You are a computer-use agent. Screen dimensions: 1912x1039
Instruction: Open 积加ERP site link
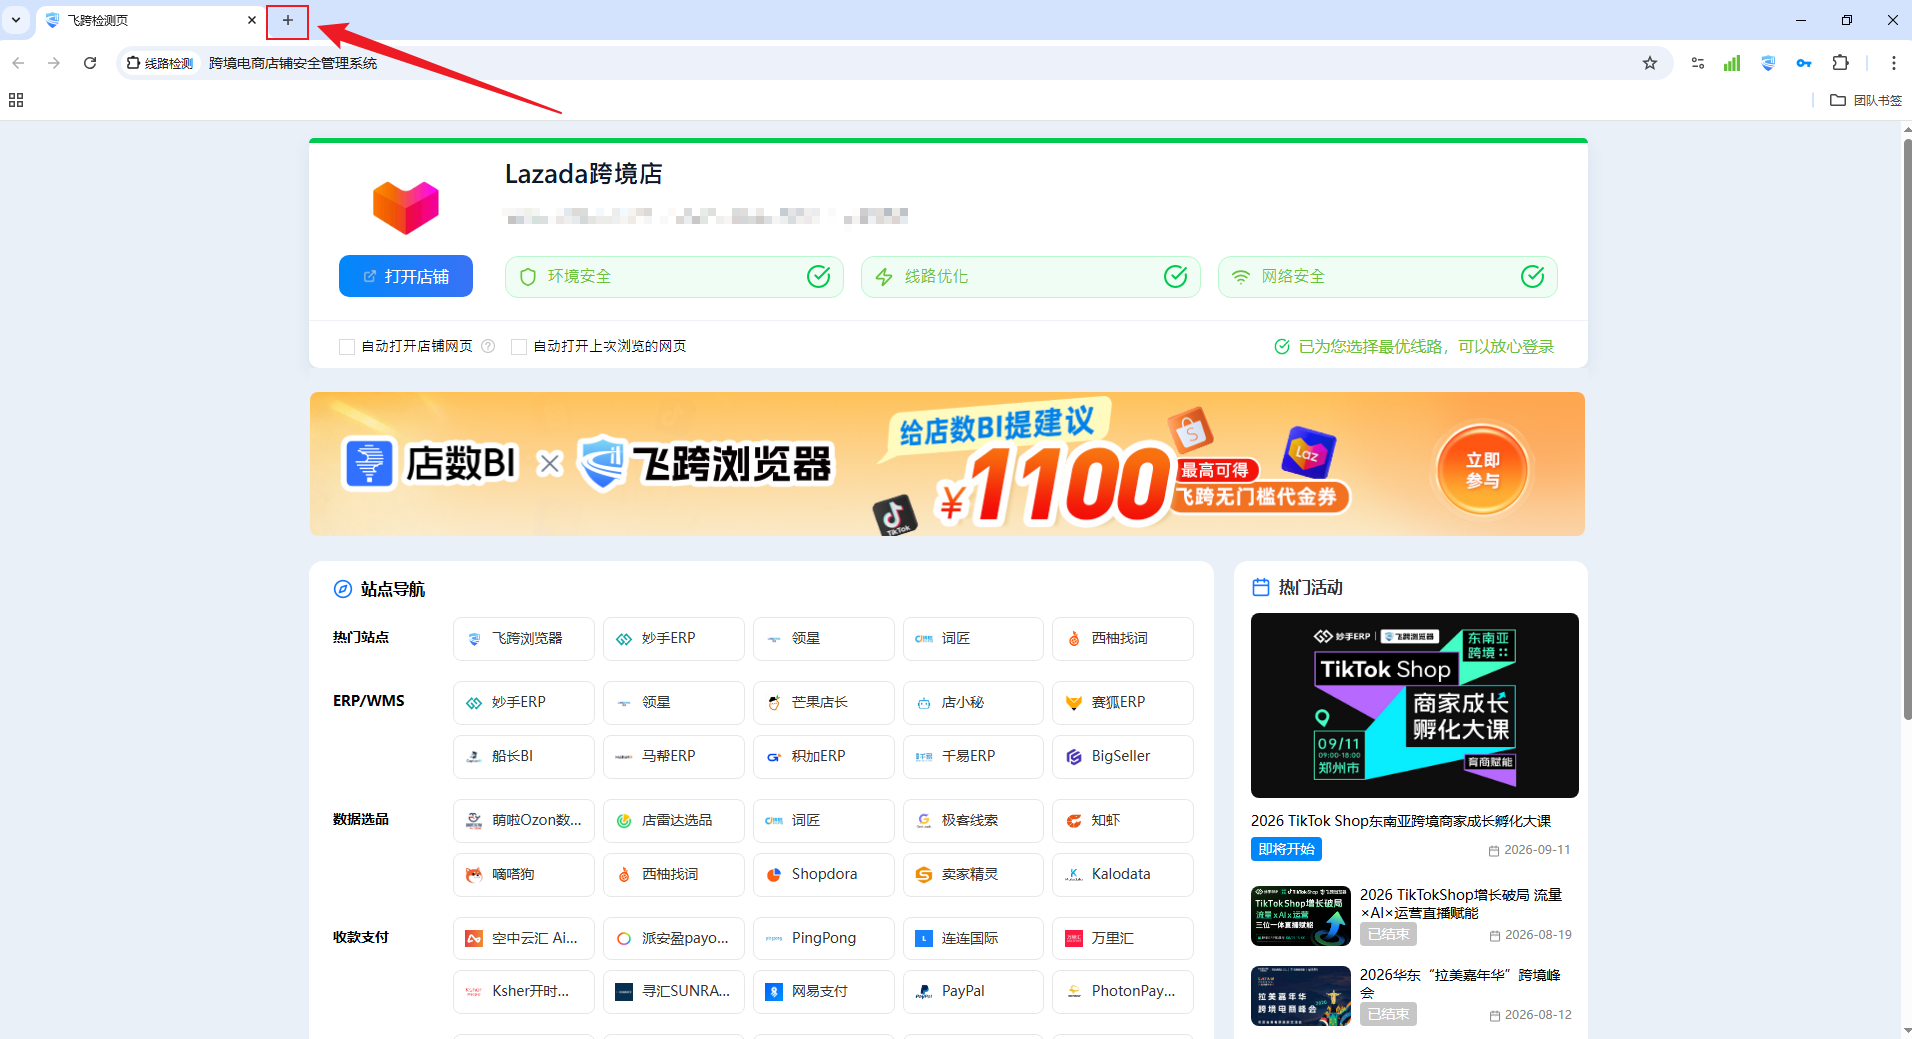pos(824,757)
